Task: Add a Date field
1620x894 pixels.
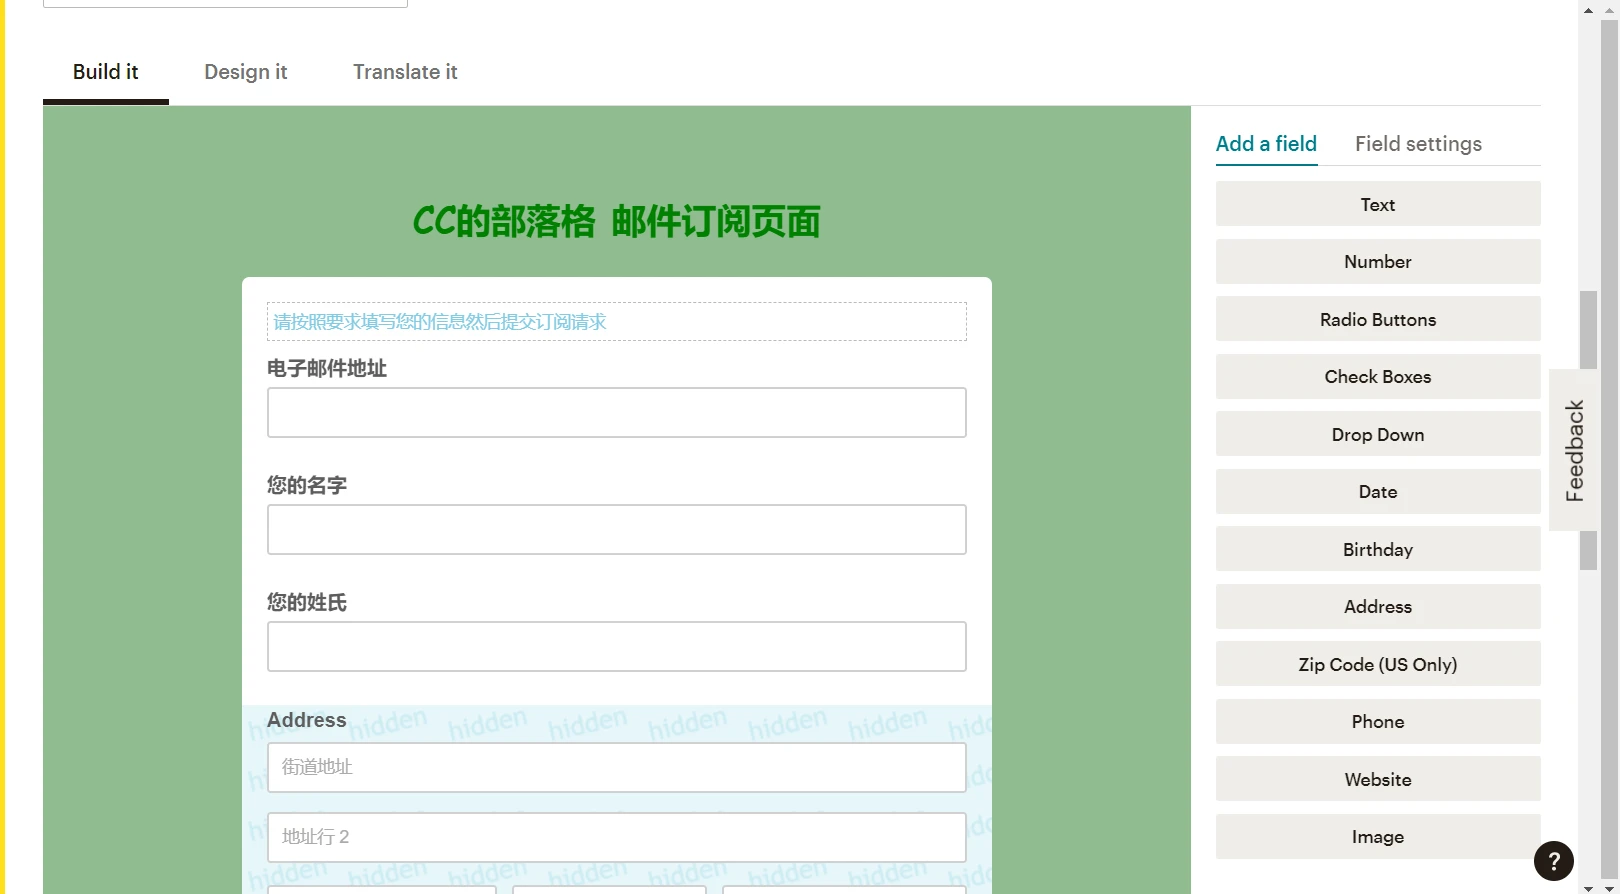Action: [1378, 491]
